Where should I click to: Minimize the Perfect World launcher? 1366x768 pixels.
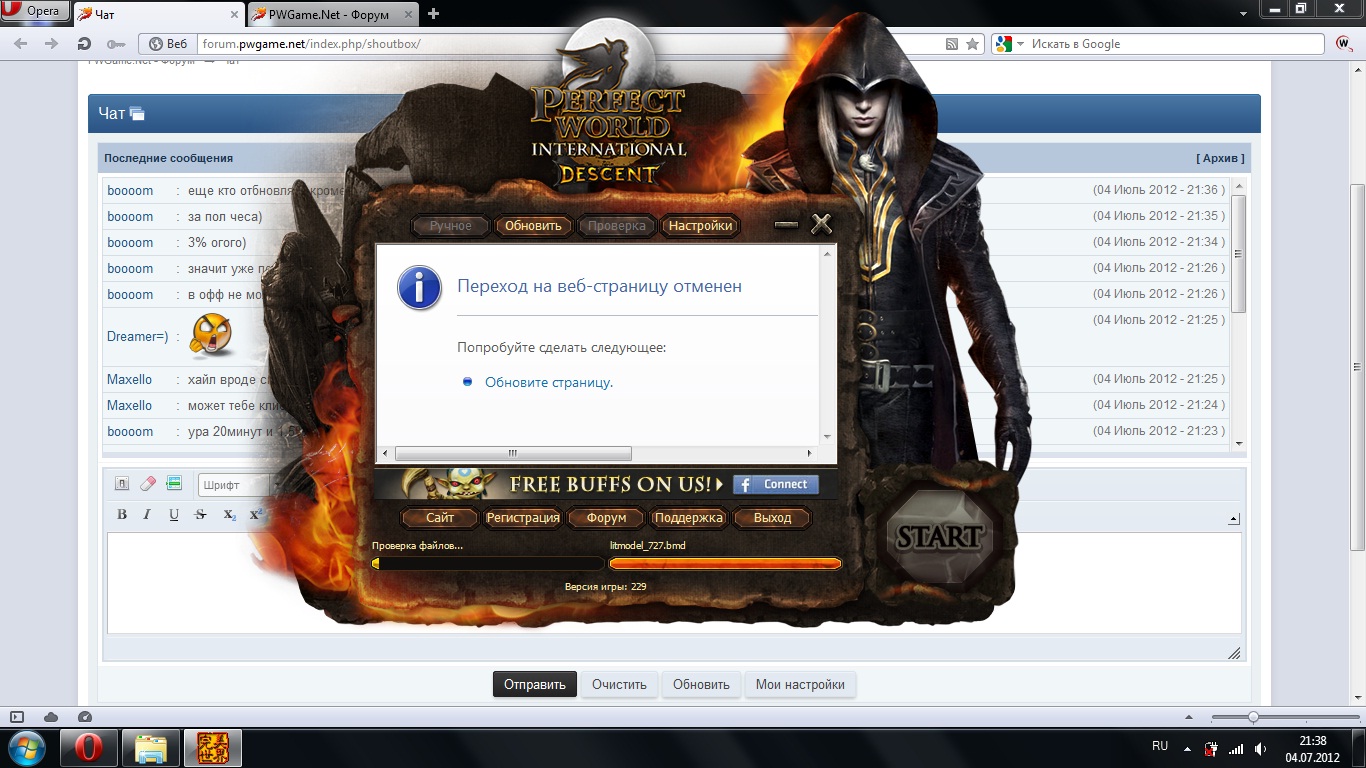(x=786, y=225)
